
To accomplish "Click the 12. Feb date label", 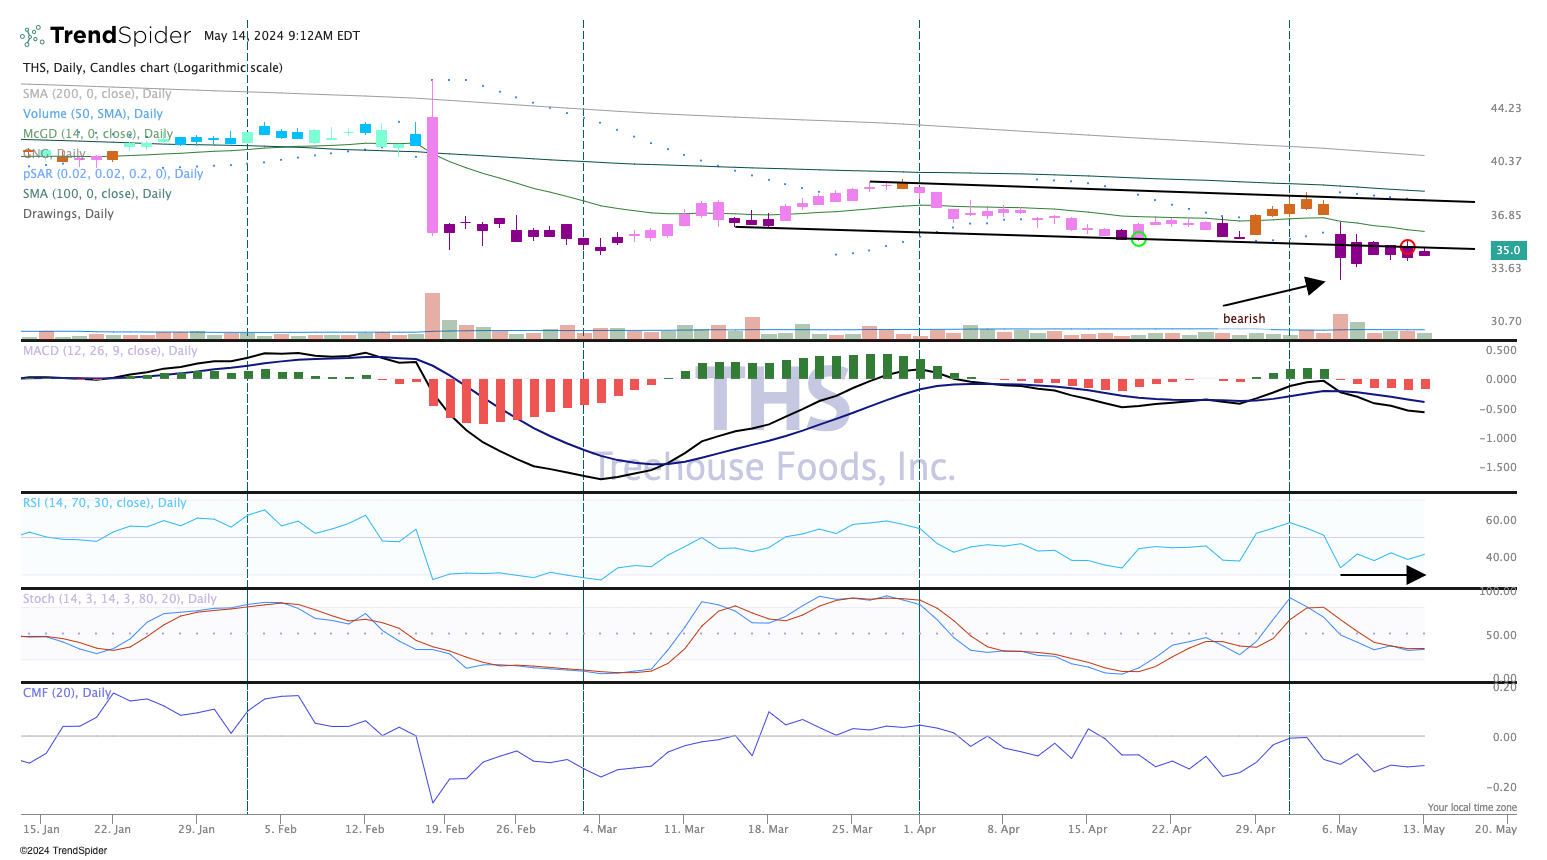I will pos(364,829).
